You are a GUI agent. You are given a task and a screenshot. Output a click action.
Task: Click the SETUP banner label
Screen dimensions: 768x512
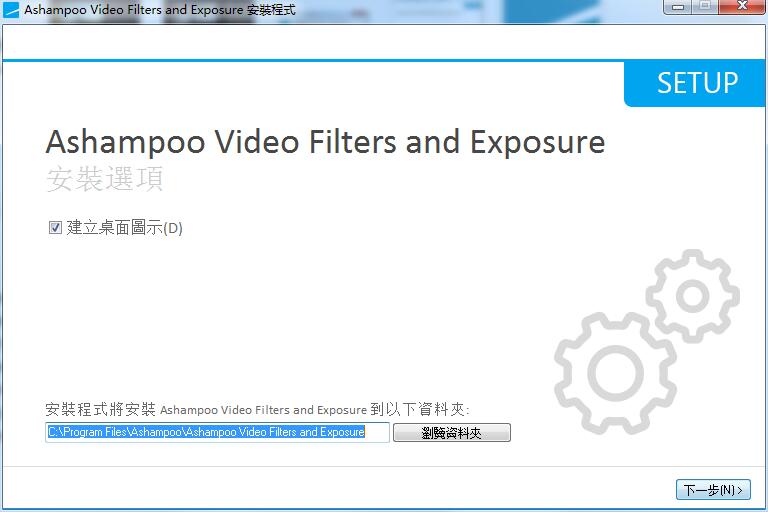pyautogui.click(x=697, y=83)
